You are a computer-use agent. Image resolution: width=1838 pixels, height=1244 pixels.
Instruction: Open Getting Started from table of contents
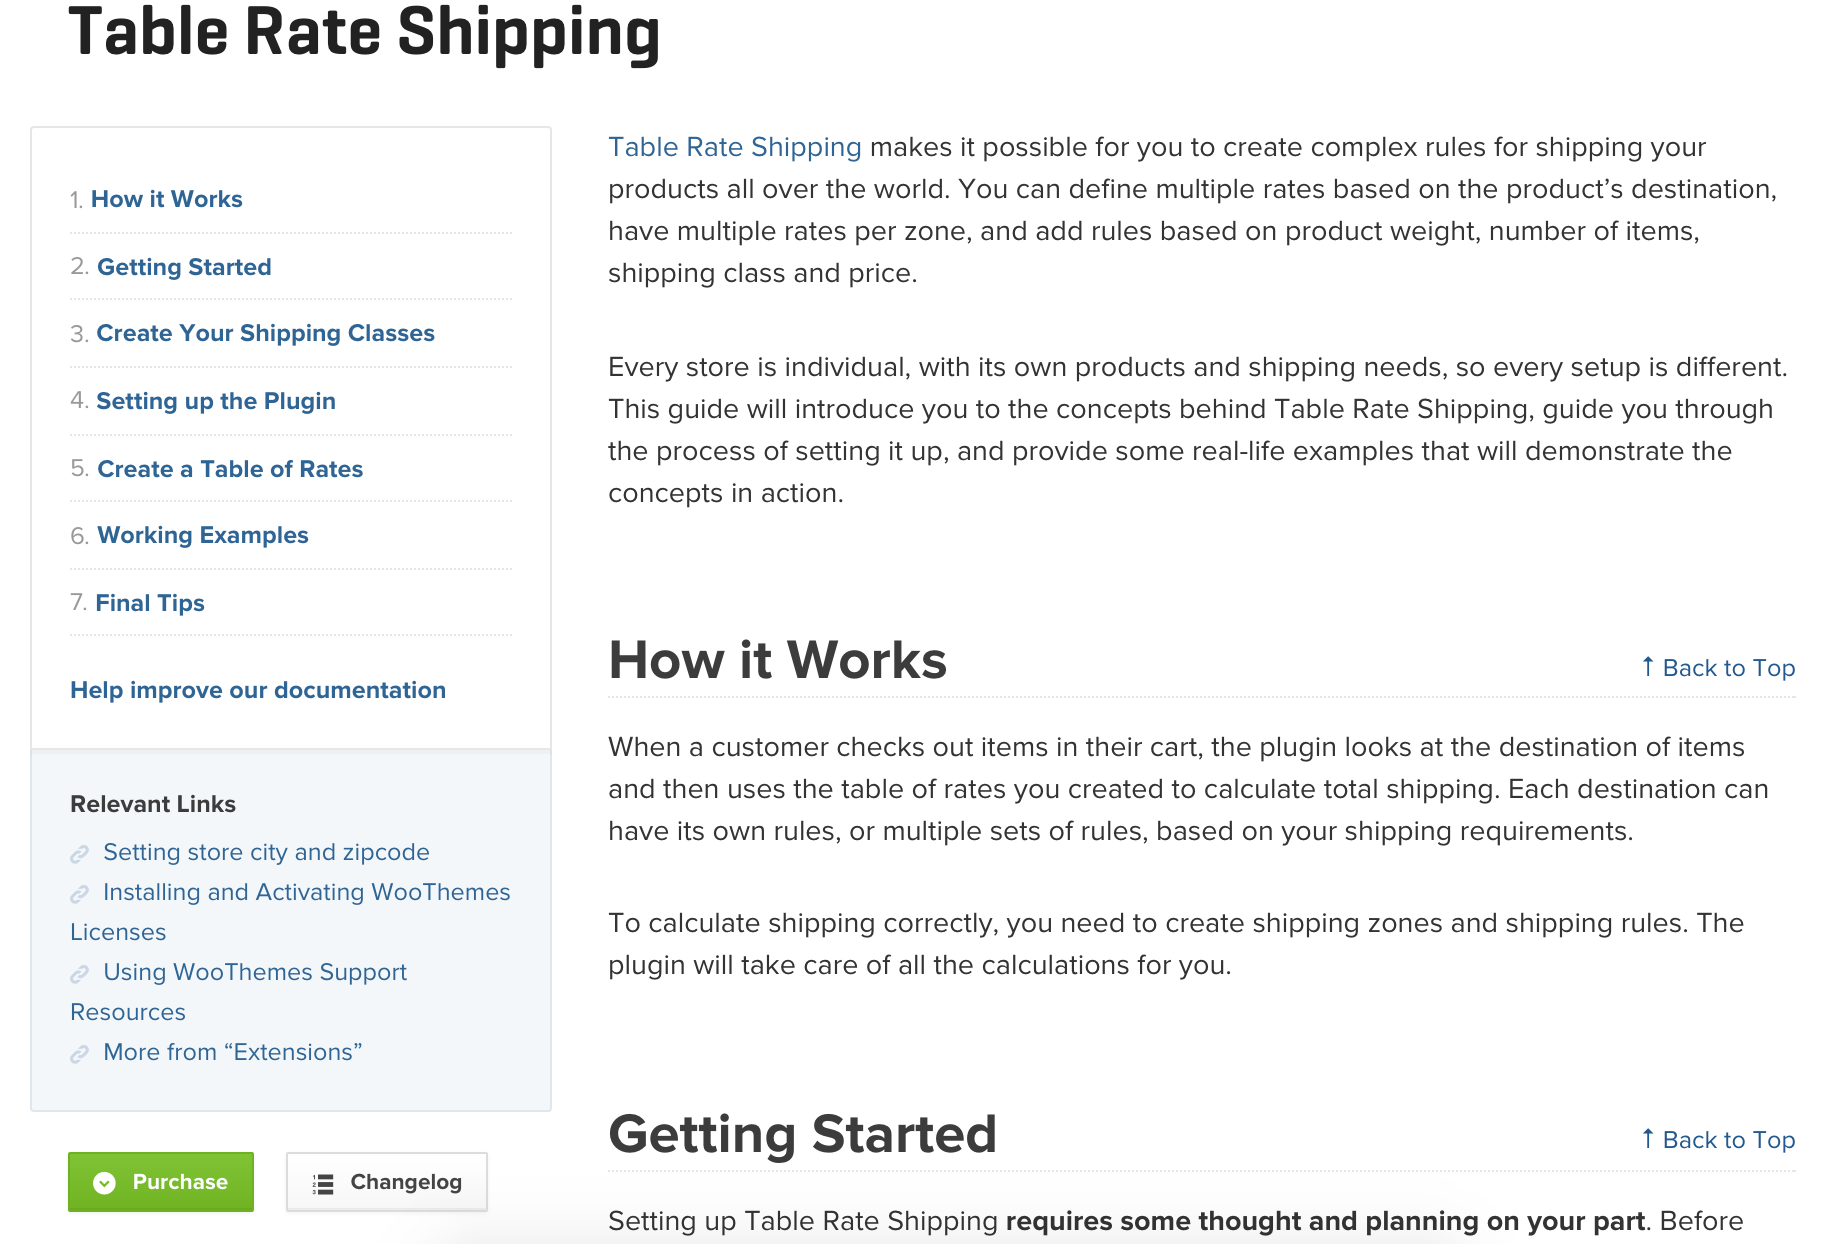point(184,267)
